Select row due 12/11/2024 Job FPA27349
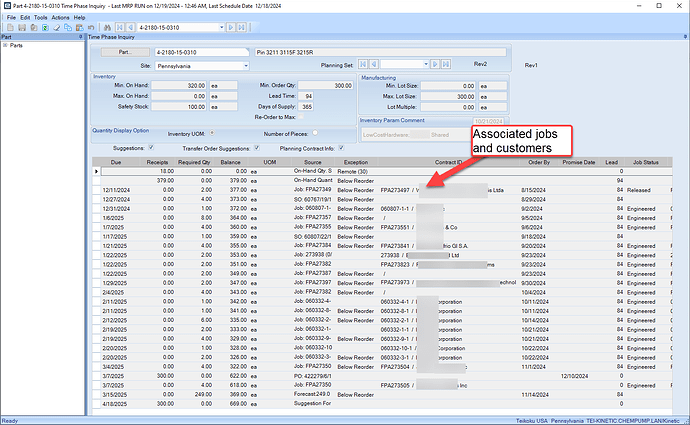Image resolution: width=690 pixels, height=425 pixels. click(x=383, y=190)
